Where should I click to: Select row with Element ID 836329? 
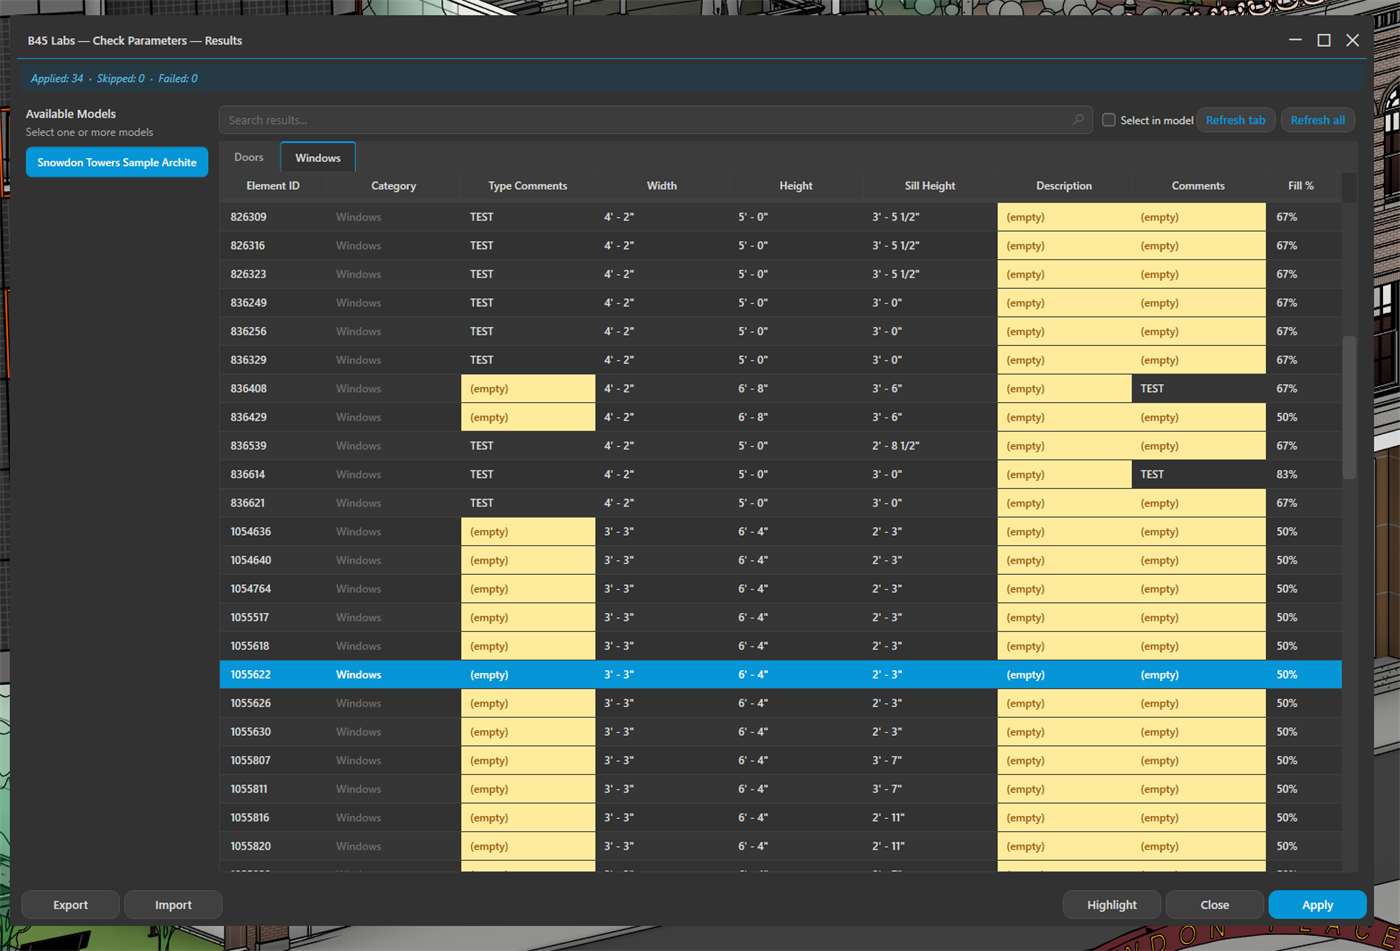(781, 360)
